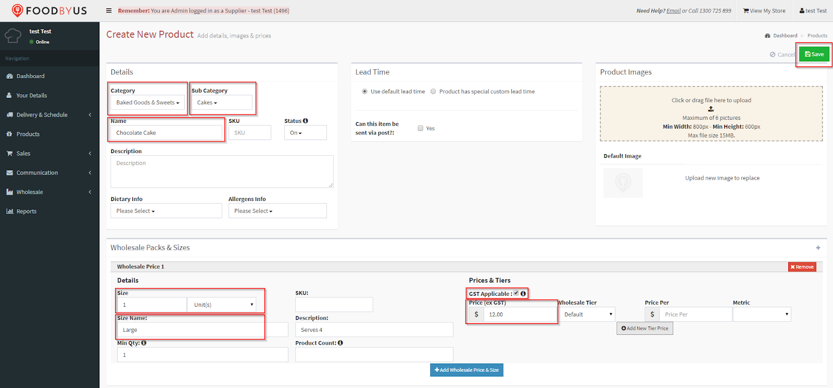
Task: Click the Name field with Chocolate Cake
Action: [166, 133]
